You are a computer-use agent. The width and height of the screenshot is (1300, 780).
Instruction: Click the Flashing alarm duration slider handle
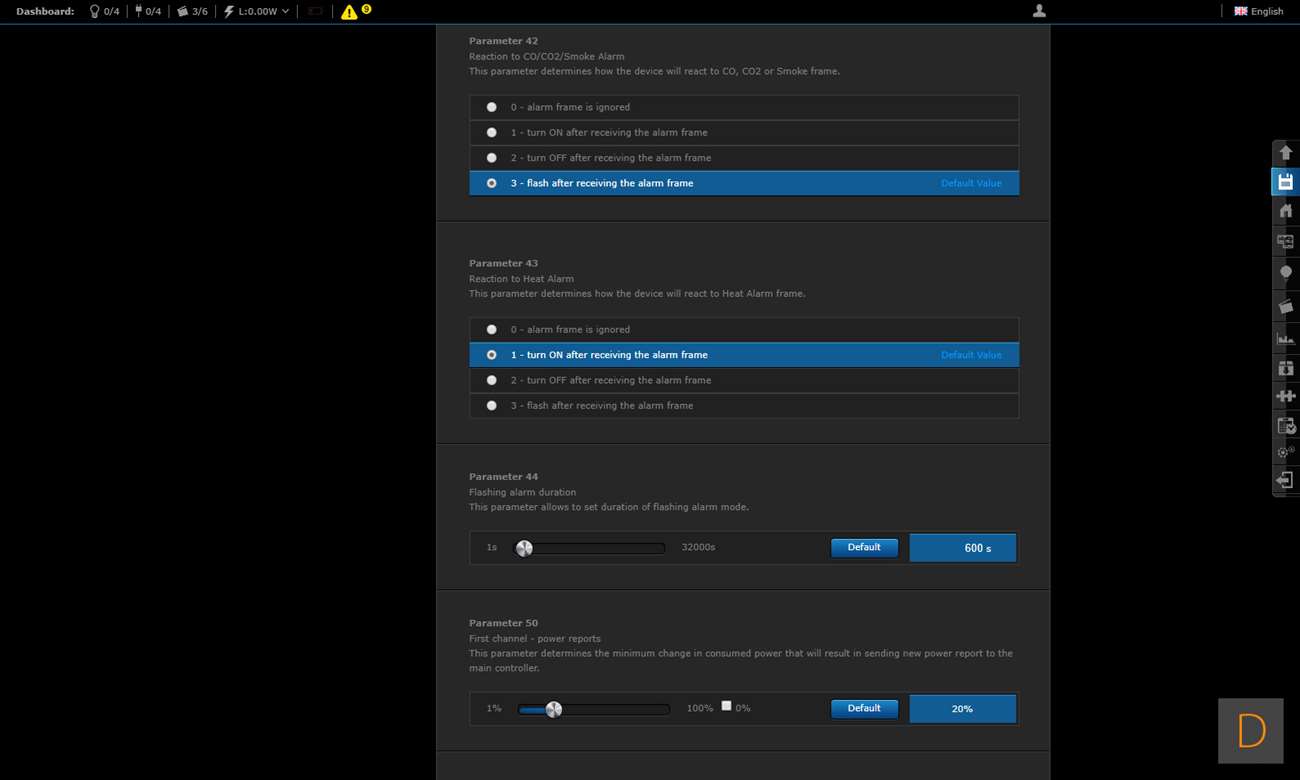[x=524, y=548]
